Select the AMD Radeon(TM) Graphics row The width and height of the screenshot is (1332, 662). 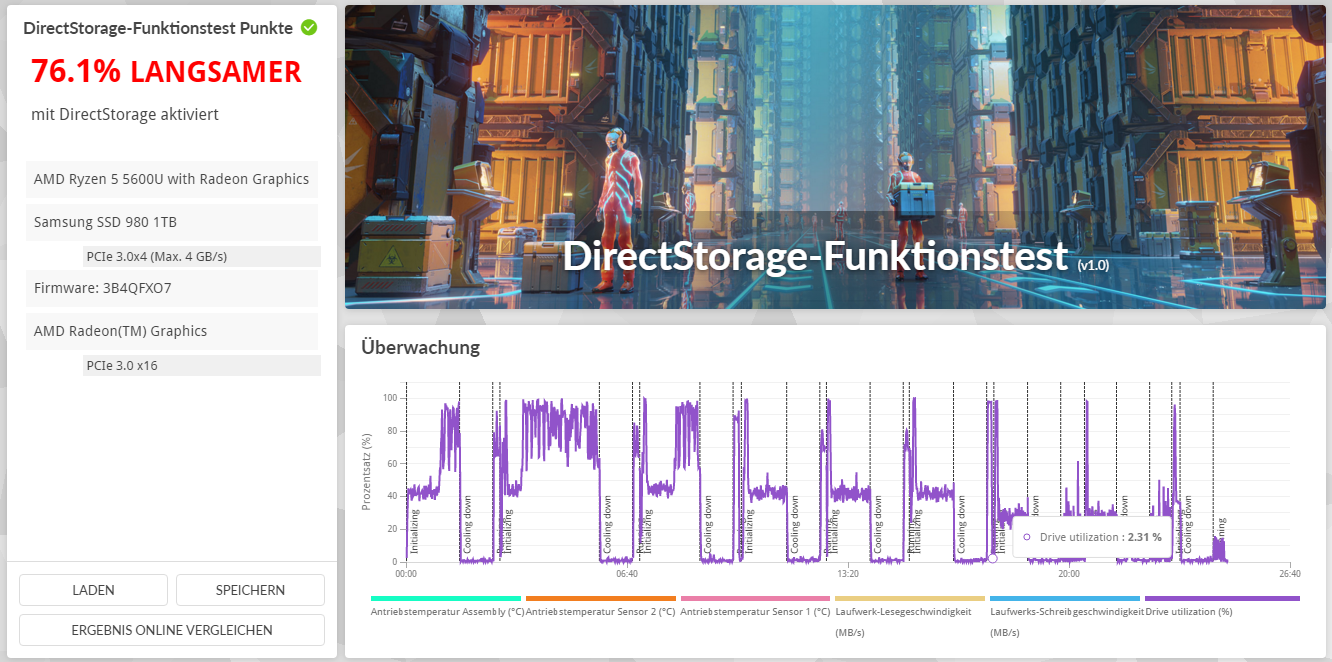(x=172, y=331)
